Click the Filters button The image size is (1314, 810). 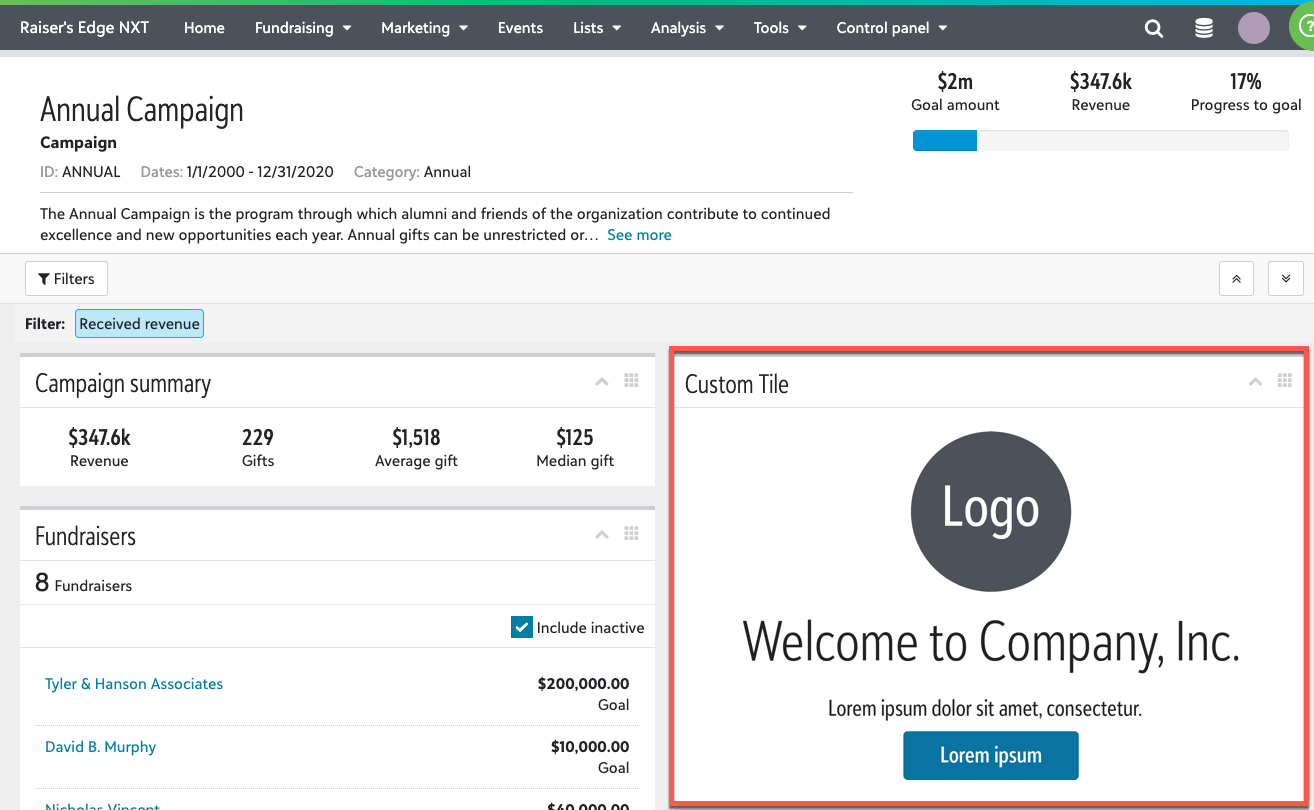(66, 279)
